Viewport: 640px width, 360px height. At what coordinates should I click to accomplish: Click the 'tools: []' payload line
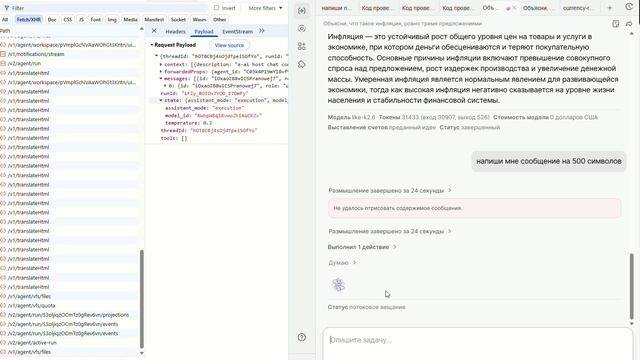(x=174, y=138)
